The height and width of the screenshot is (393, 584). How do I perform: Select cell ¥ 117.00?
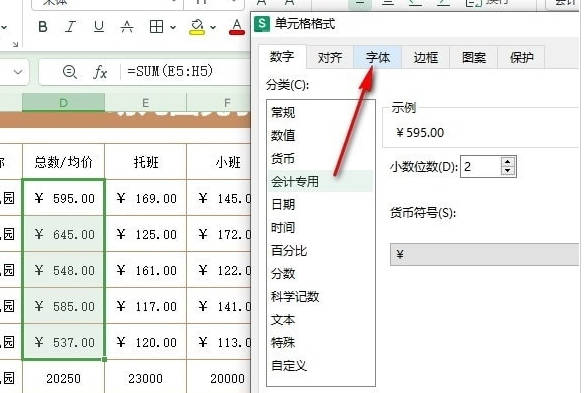pyautogui.click(x=146, y=306)
